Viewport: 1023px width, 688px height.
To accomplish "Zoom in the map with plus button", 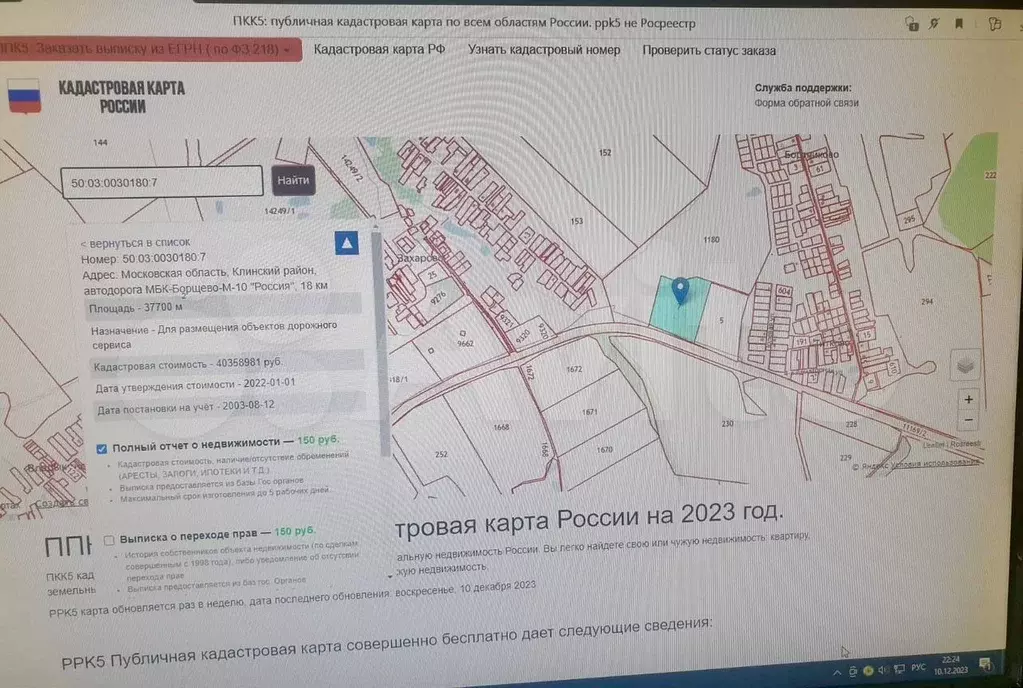I will click(x=968, y=399).
